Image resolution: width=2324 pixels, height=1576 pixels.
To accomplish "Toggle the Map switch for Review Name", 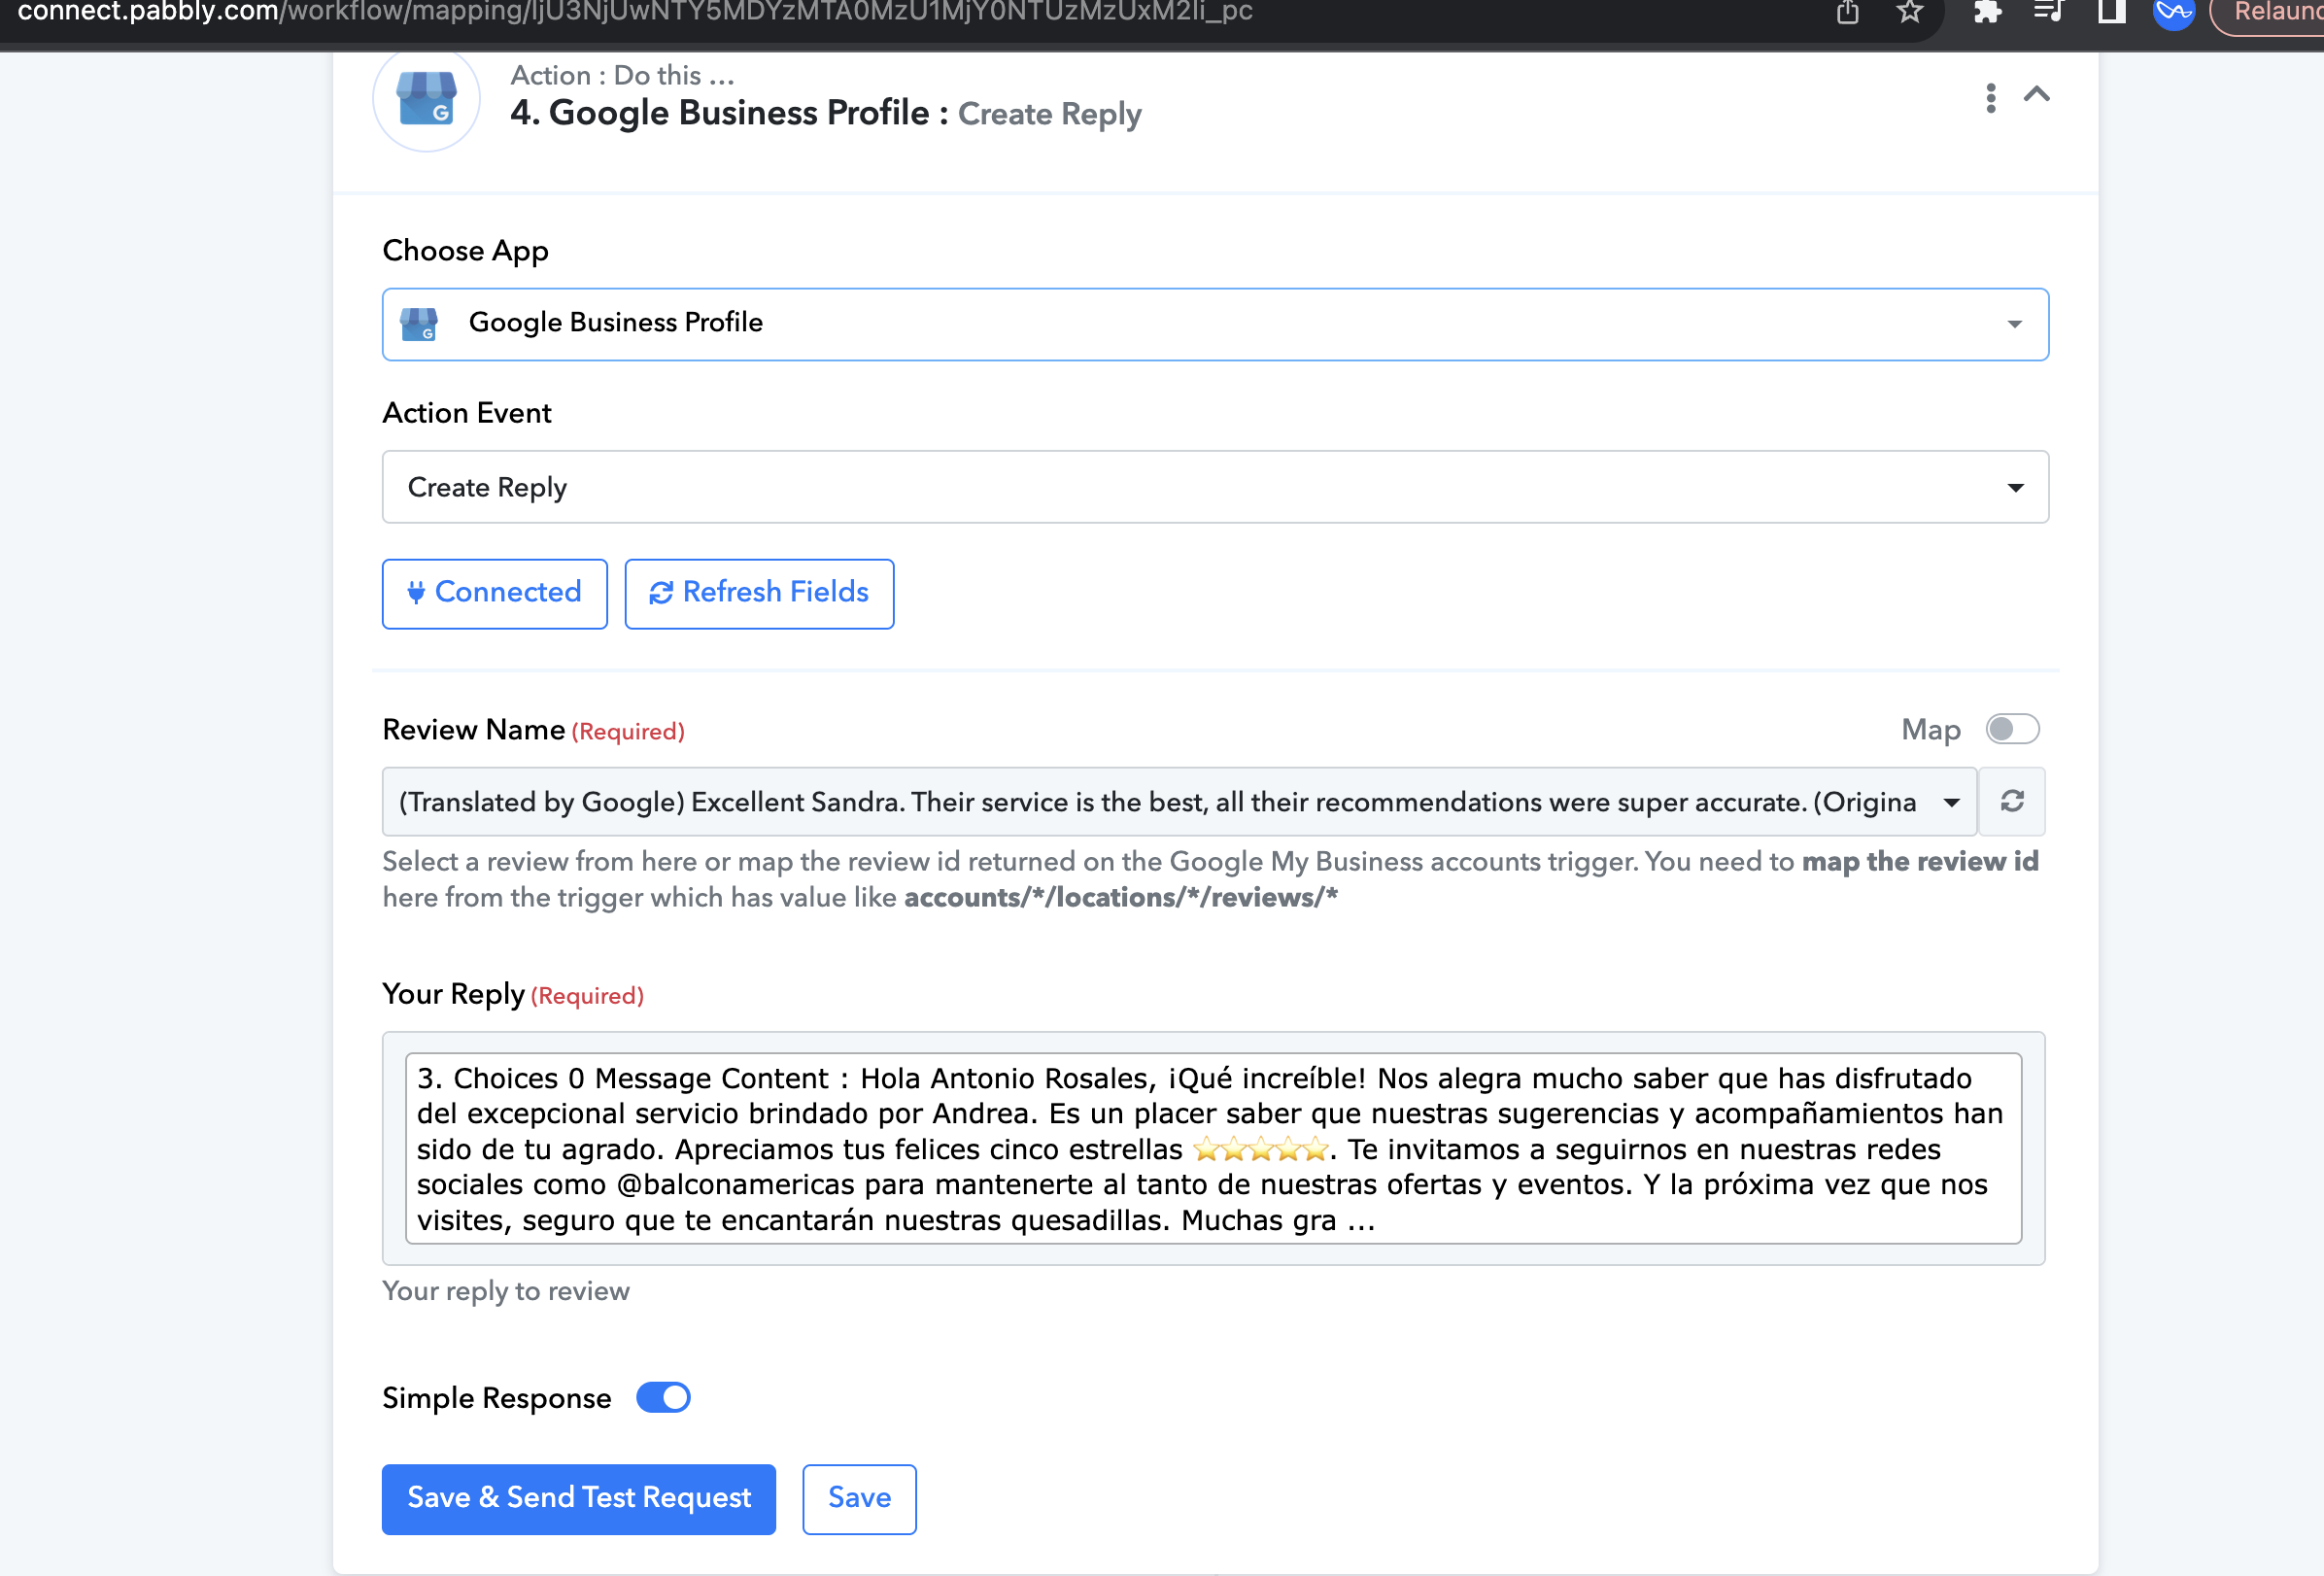I will tap(2013, 729).
